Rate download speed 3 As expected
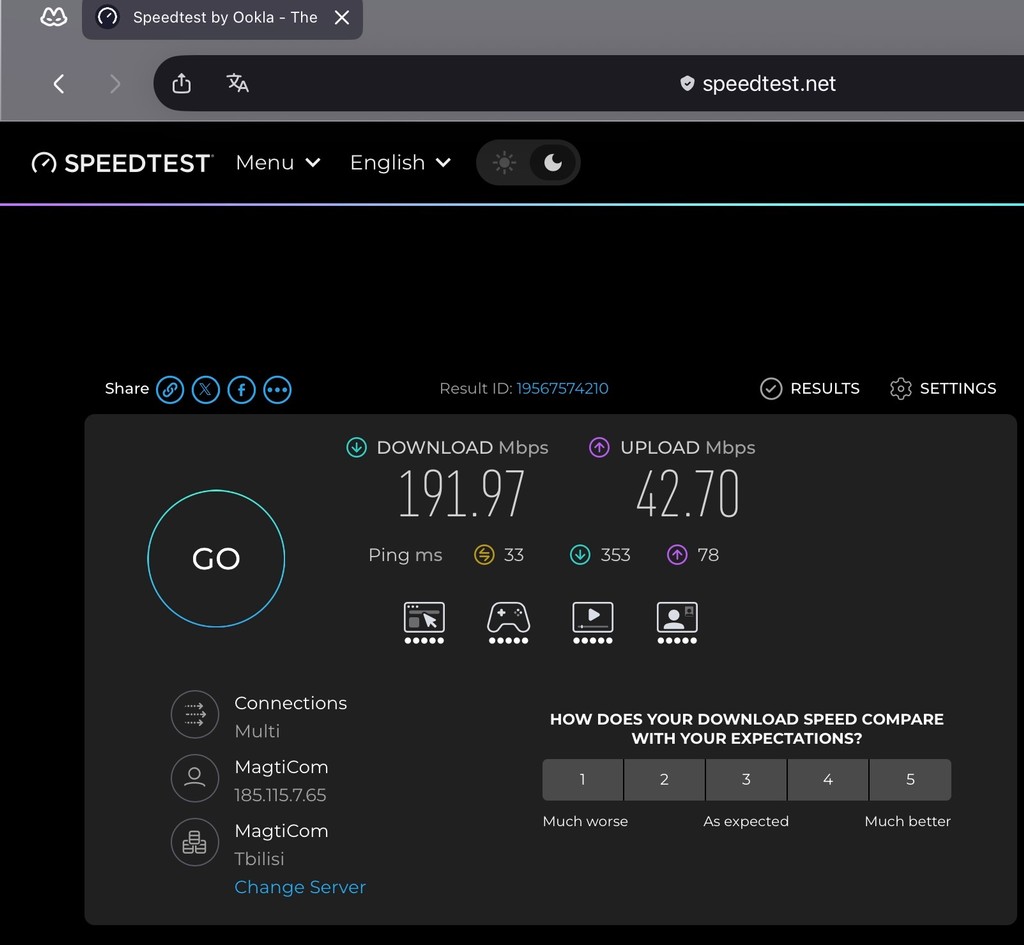The height and width of the screenshot is (945, 1024). point(746,779)
